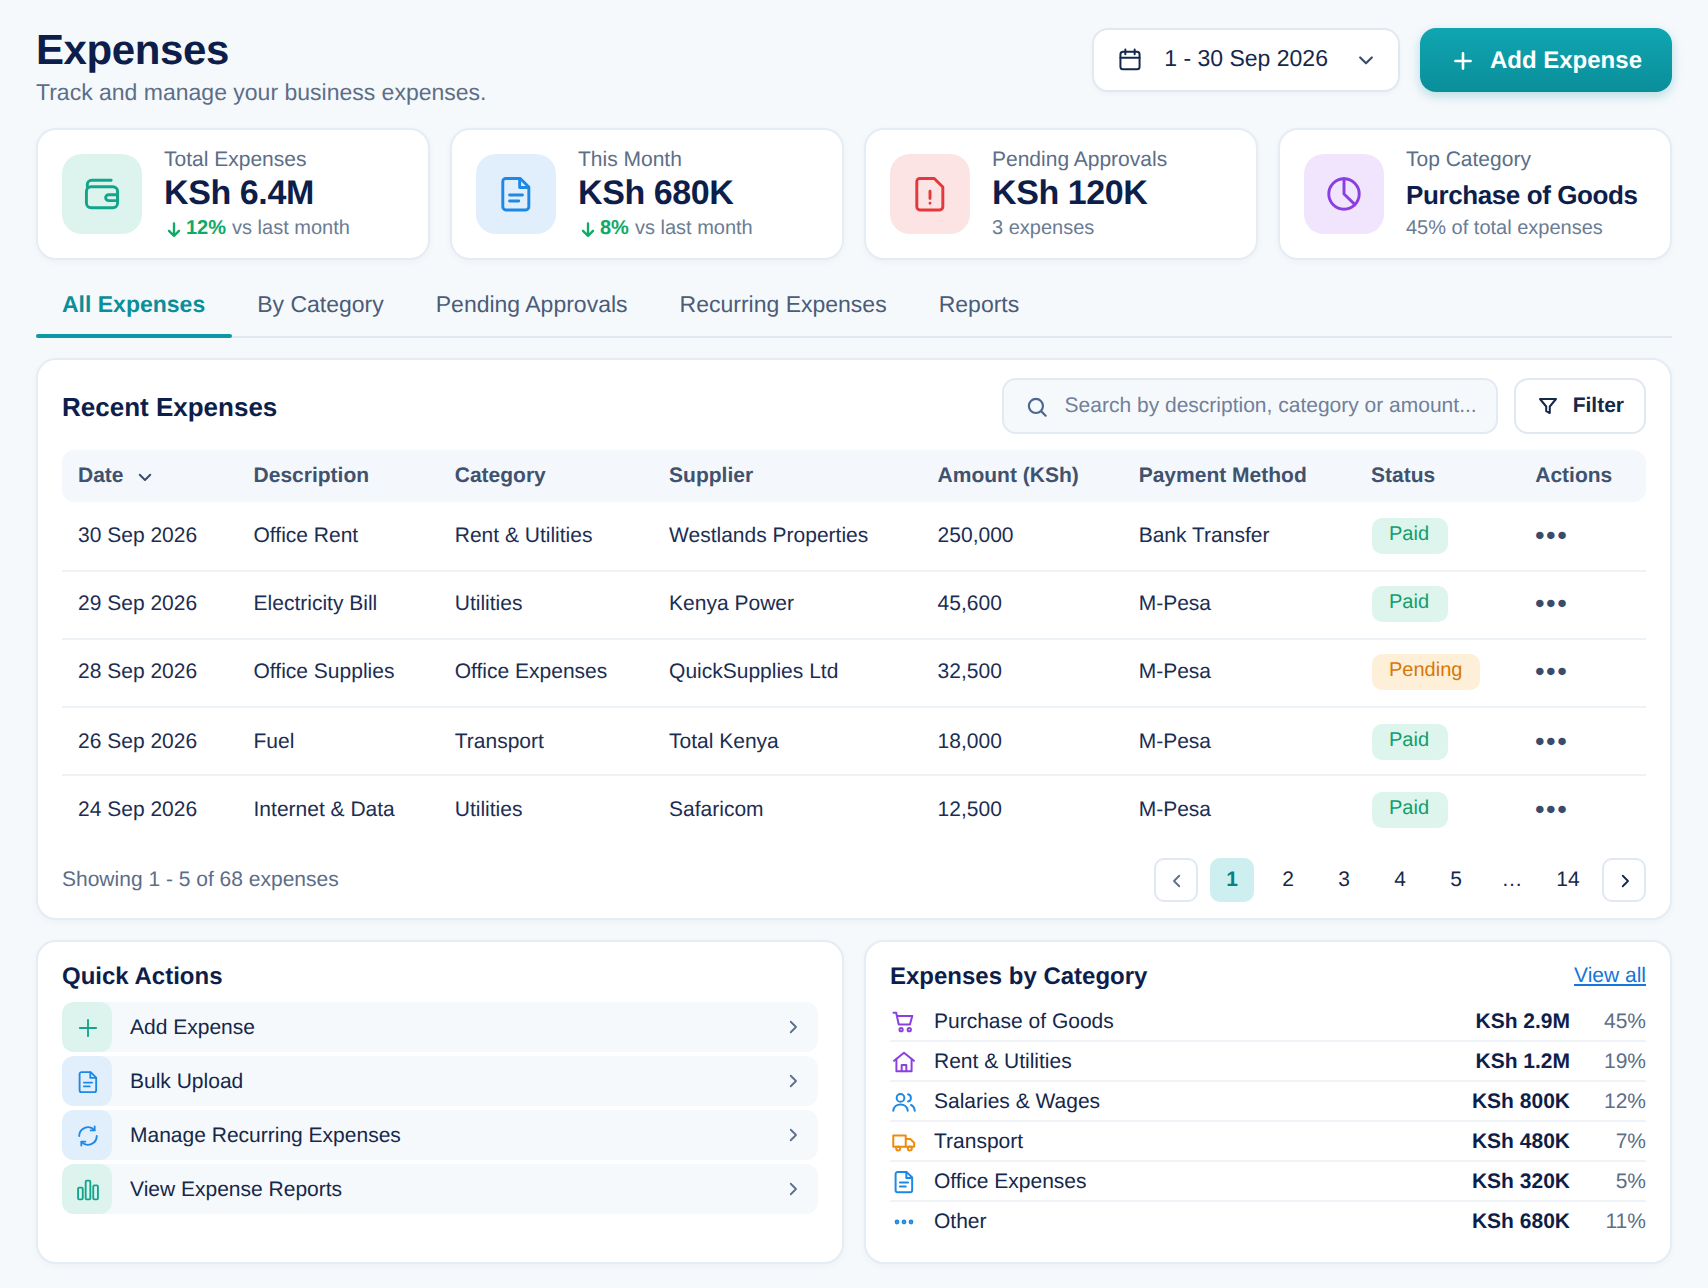Click the Pending status badge for Office Supplies

pyautogui.click(x=1425, y=671)
